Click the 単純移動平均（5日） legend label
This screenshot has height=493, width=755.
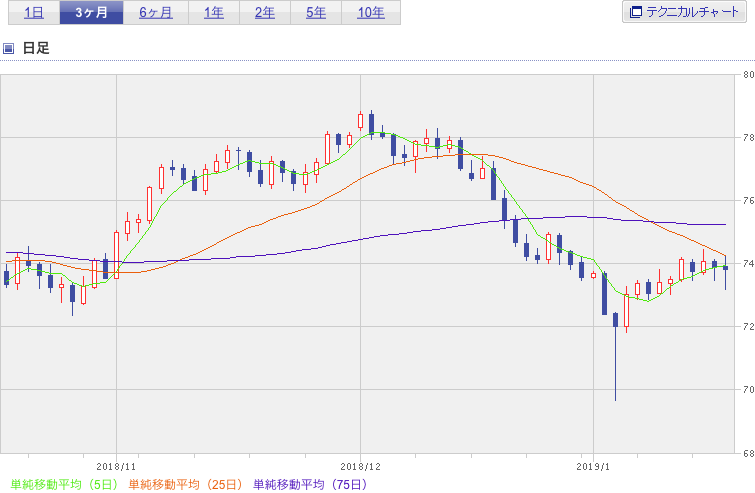point(64,484)
